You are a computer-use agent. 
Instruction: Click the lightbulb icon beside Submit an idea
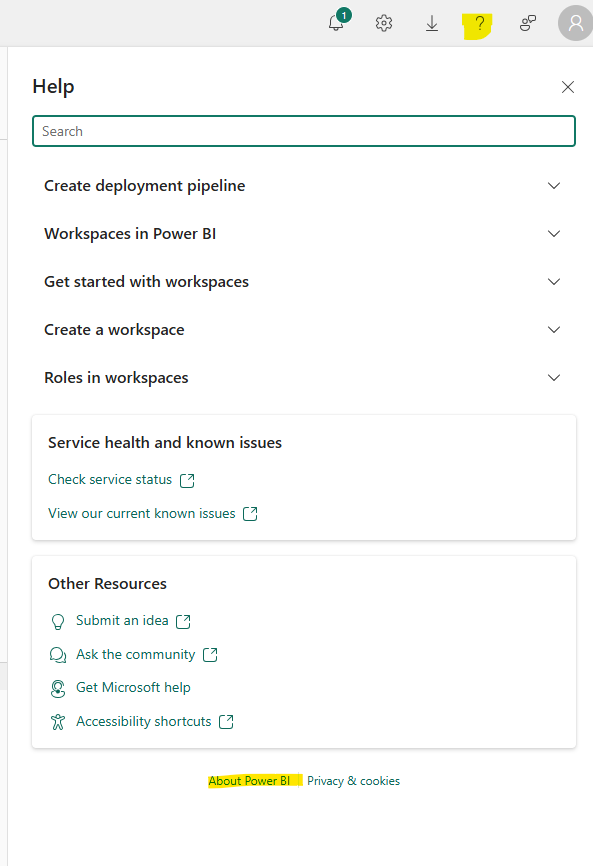58,622
